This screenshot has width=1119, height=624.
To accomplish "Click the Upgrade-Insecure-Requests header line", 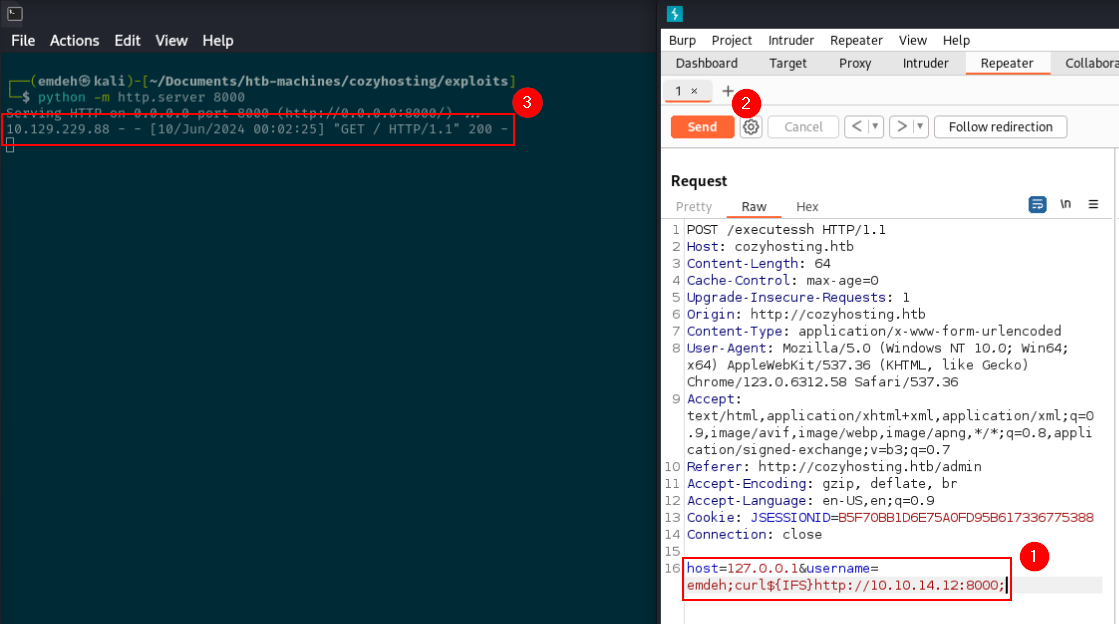I will (x=798, y=298).
